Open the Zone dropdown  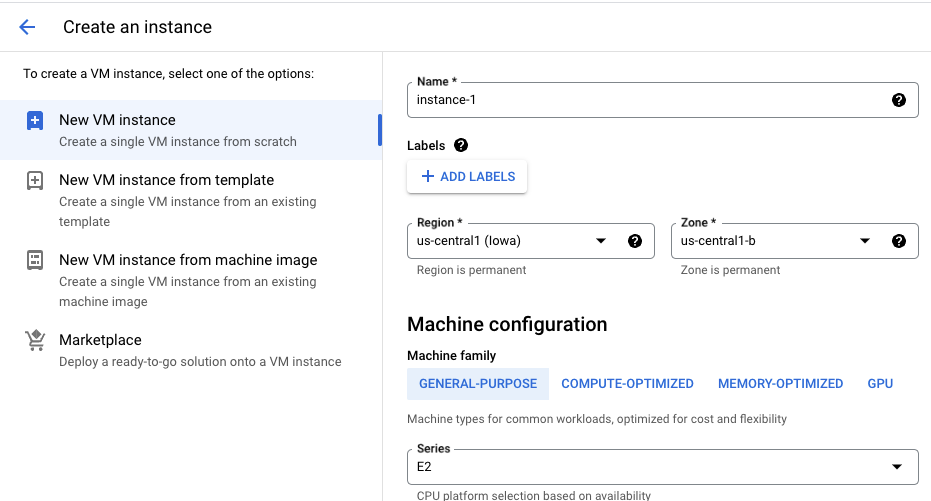pos(865,241)
